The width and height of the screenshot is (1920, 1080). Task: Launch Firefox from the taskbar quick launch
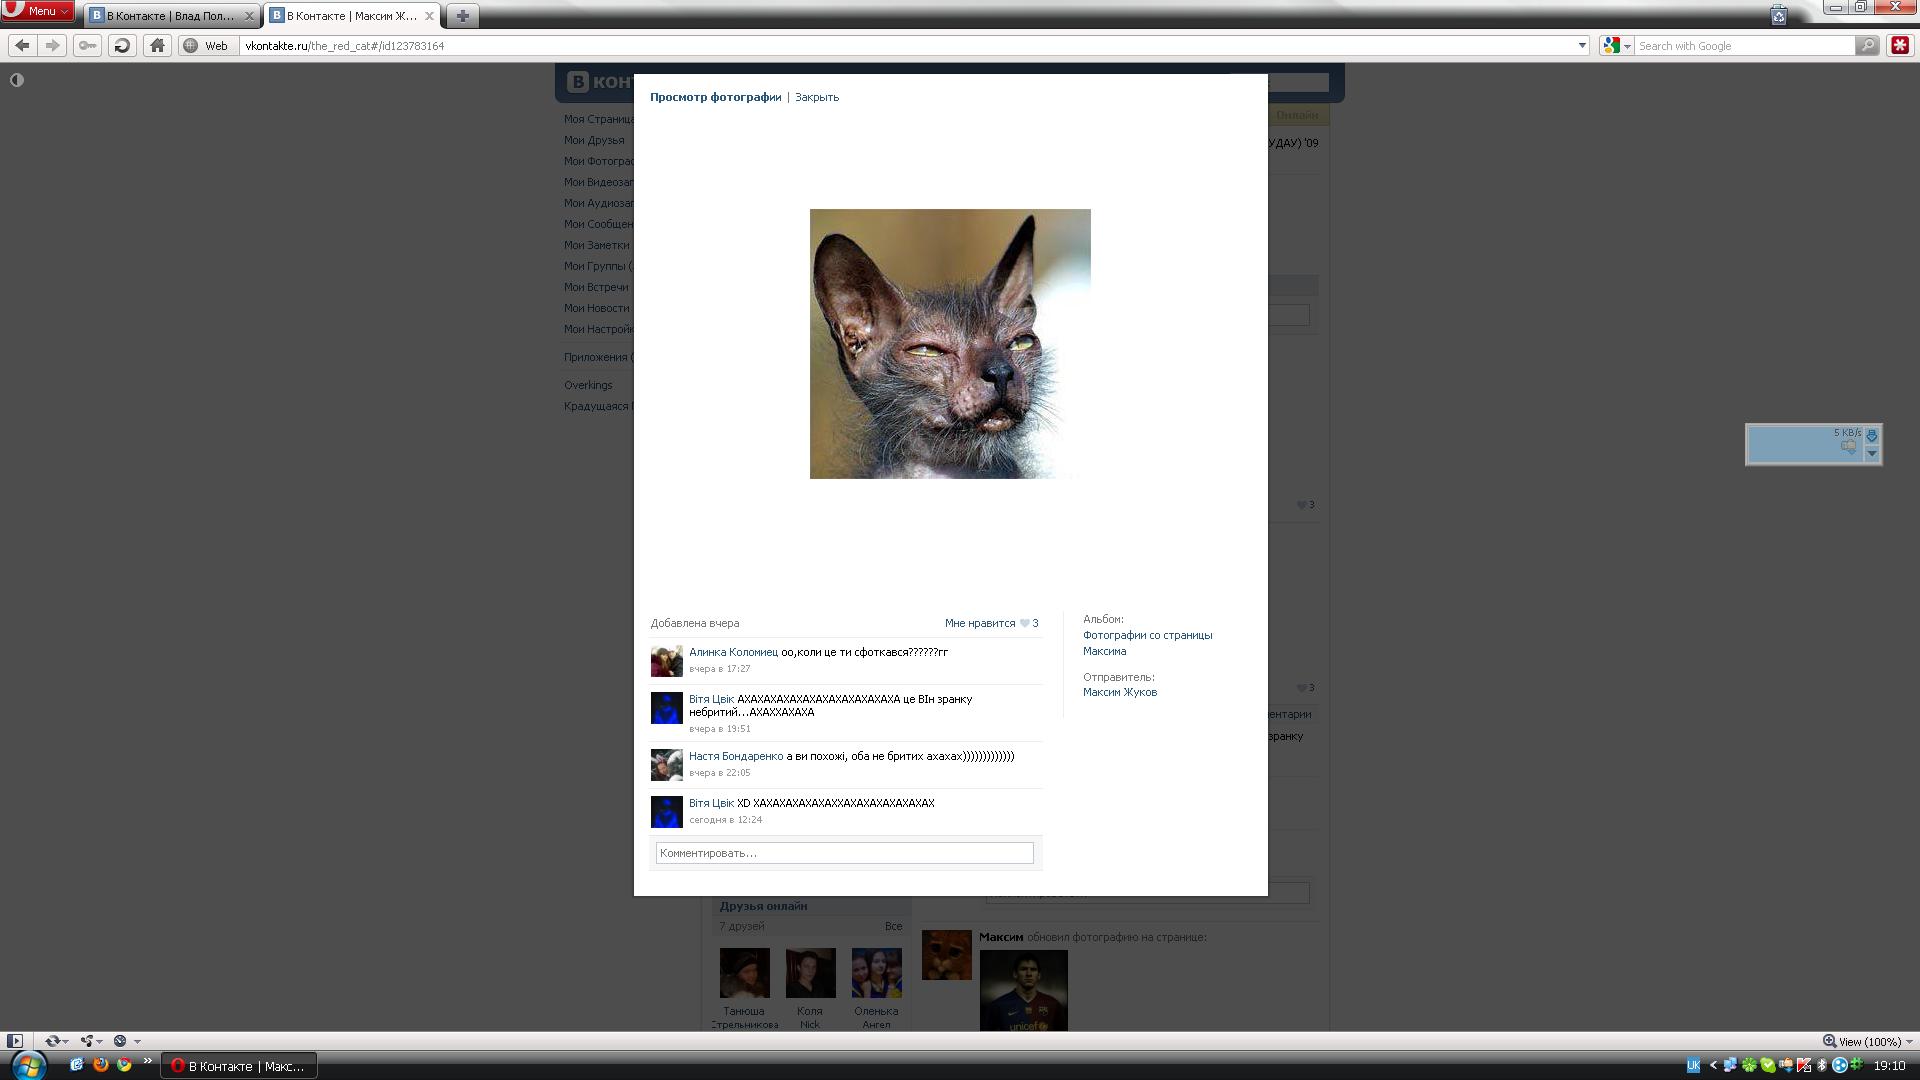[100, 1065]
